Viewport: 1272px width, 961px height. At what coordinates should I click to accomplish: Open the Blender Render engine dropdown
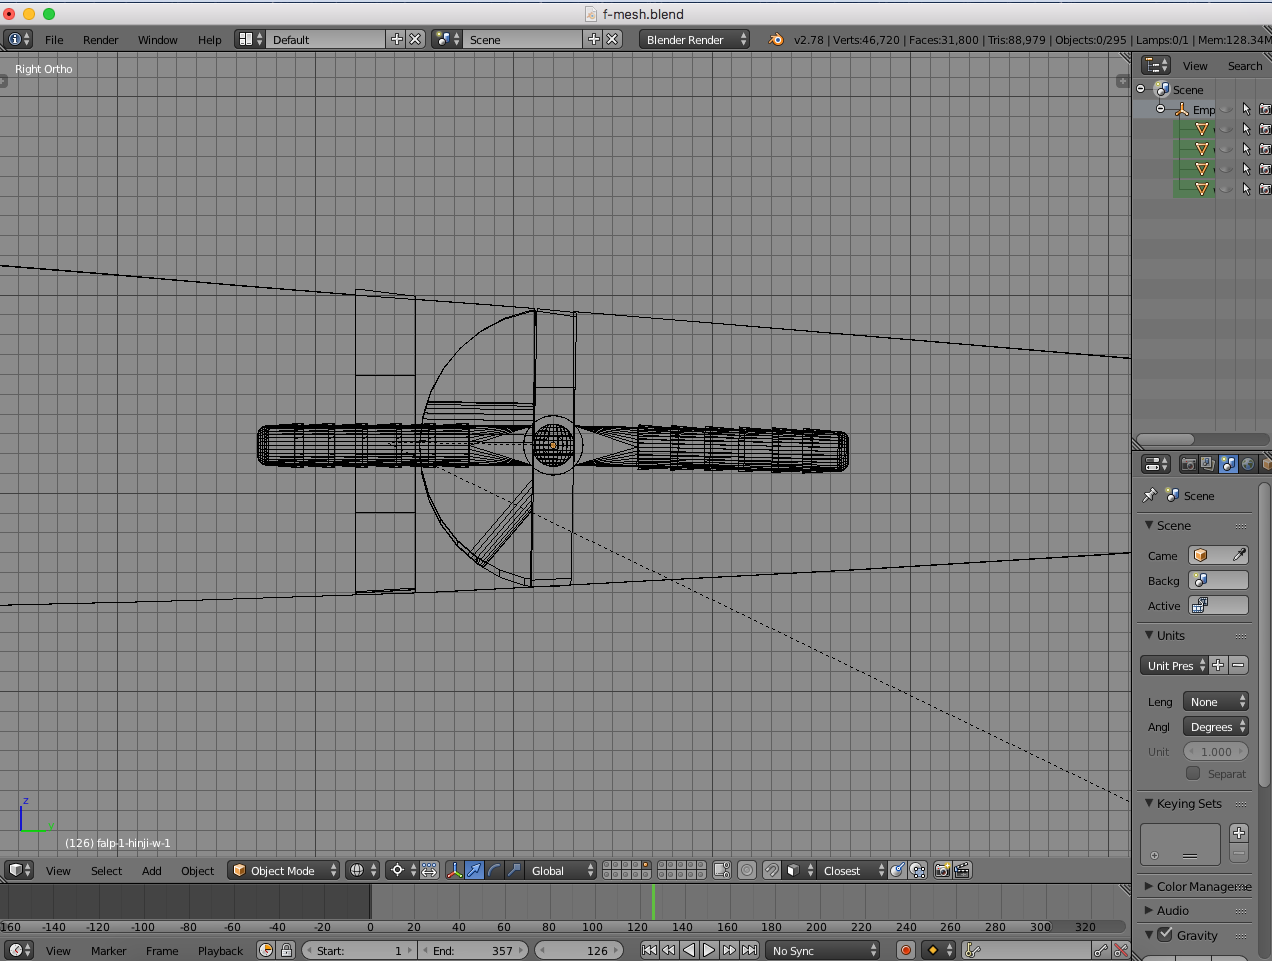[x=695, y=39]
